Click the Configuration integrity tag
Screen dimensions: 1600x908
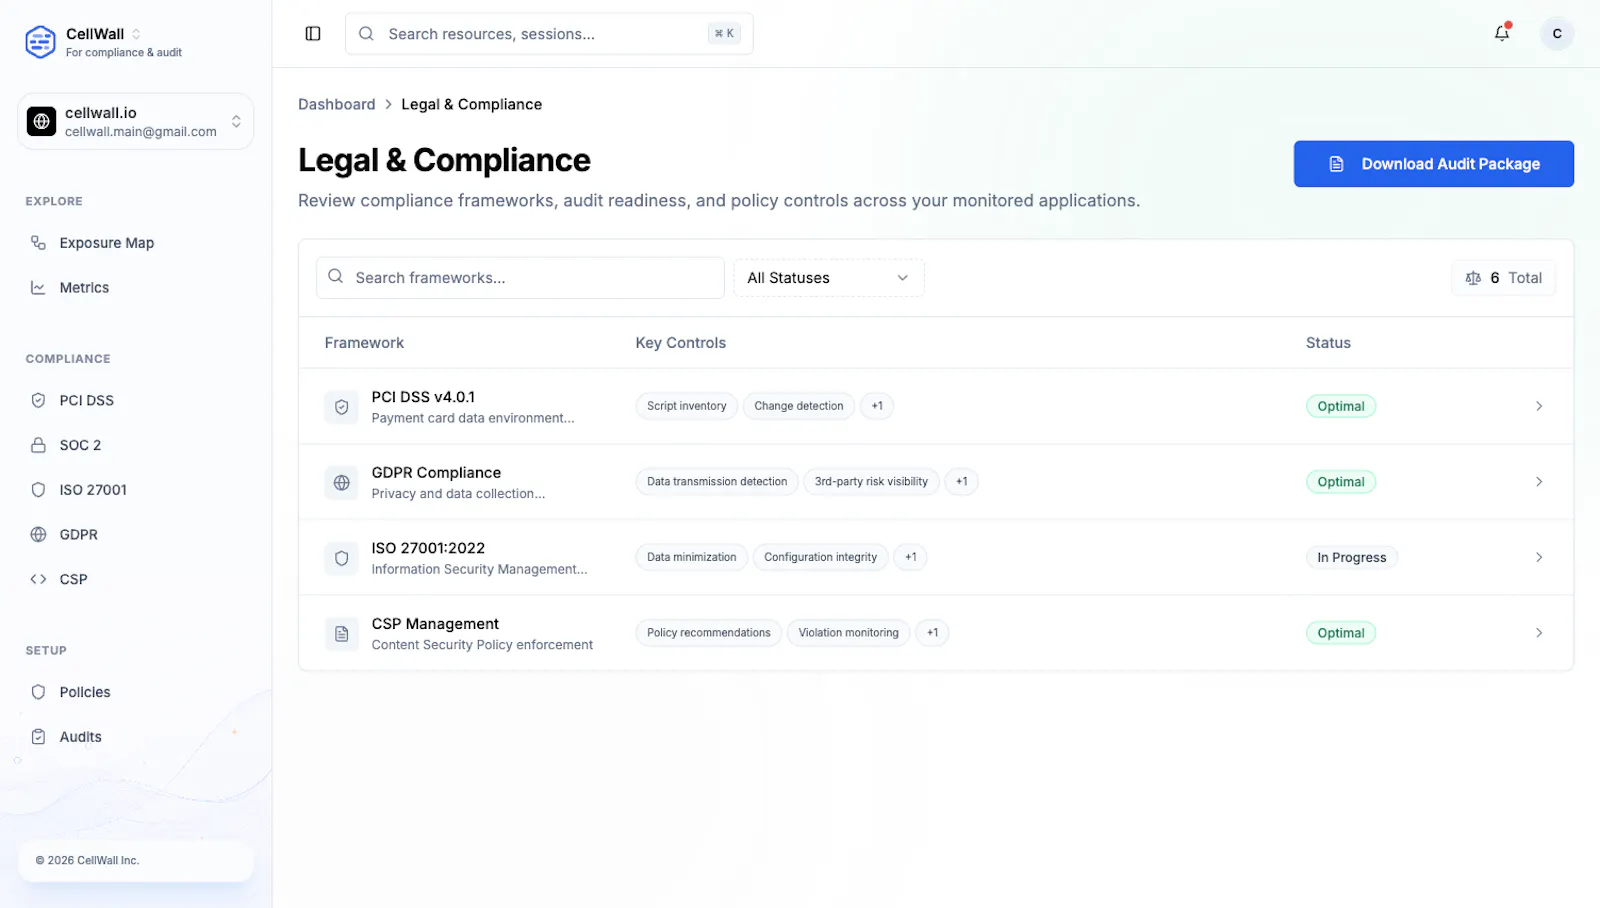(x=820, y=557)
